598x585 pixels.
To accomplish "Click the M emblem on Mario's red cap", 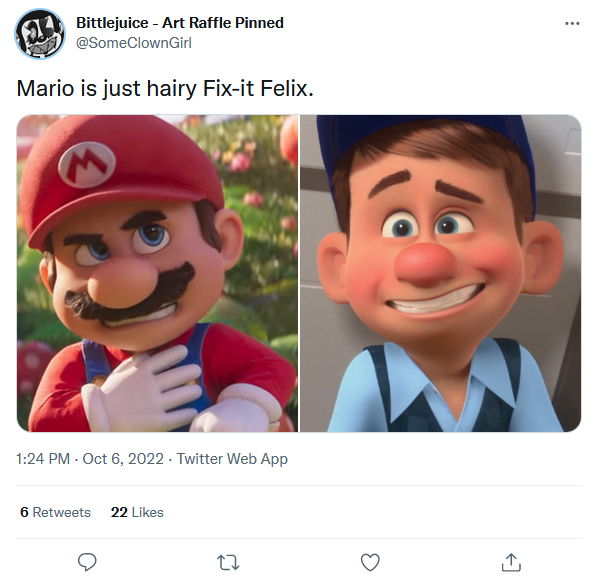I will click(x=87, y=164).
